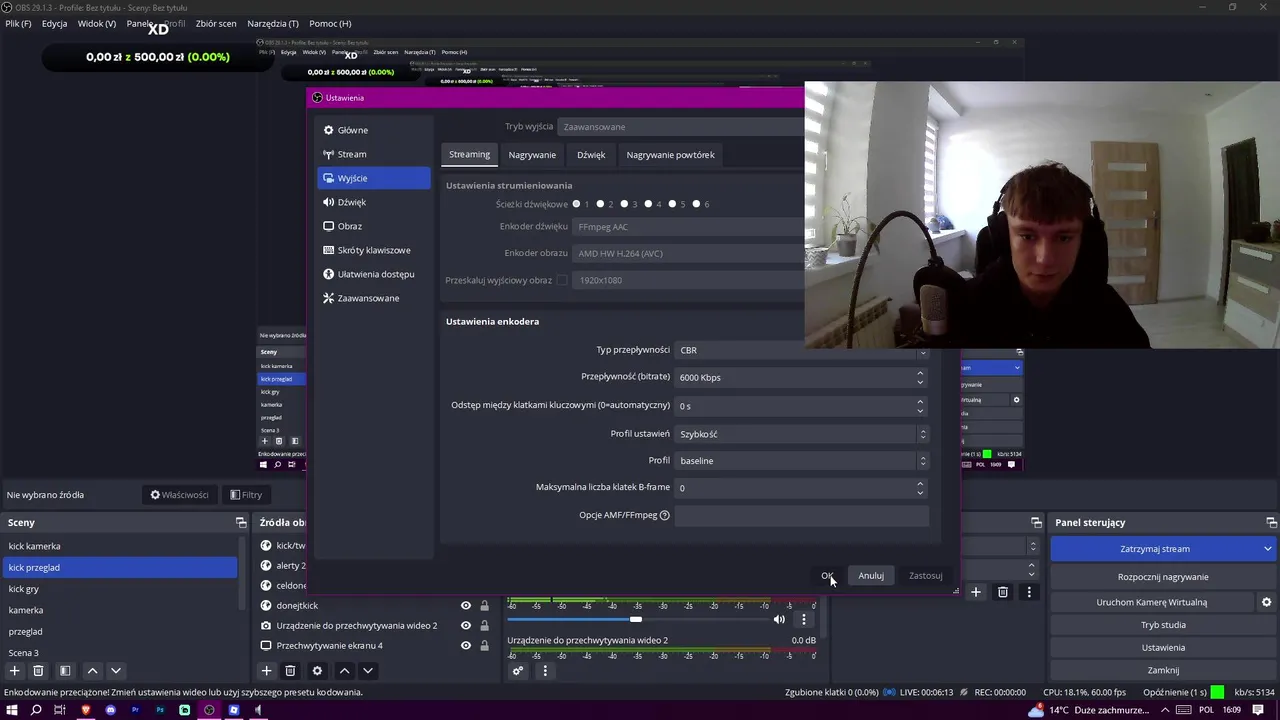The image size is (1280, 720).
Task: Open Narzędzia (T) menu
Action: coord(273,23)
